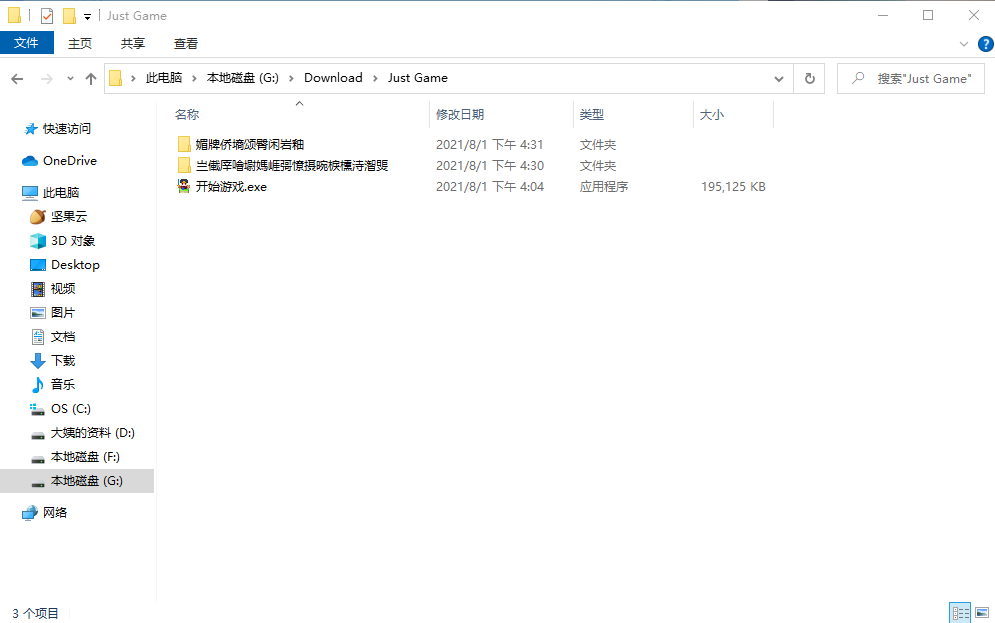
Task: Open the recent locations dropdown arrow
Action: [x=70, y=79]
